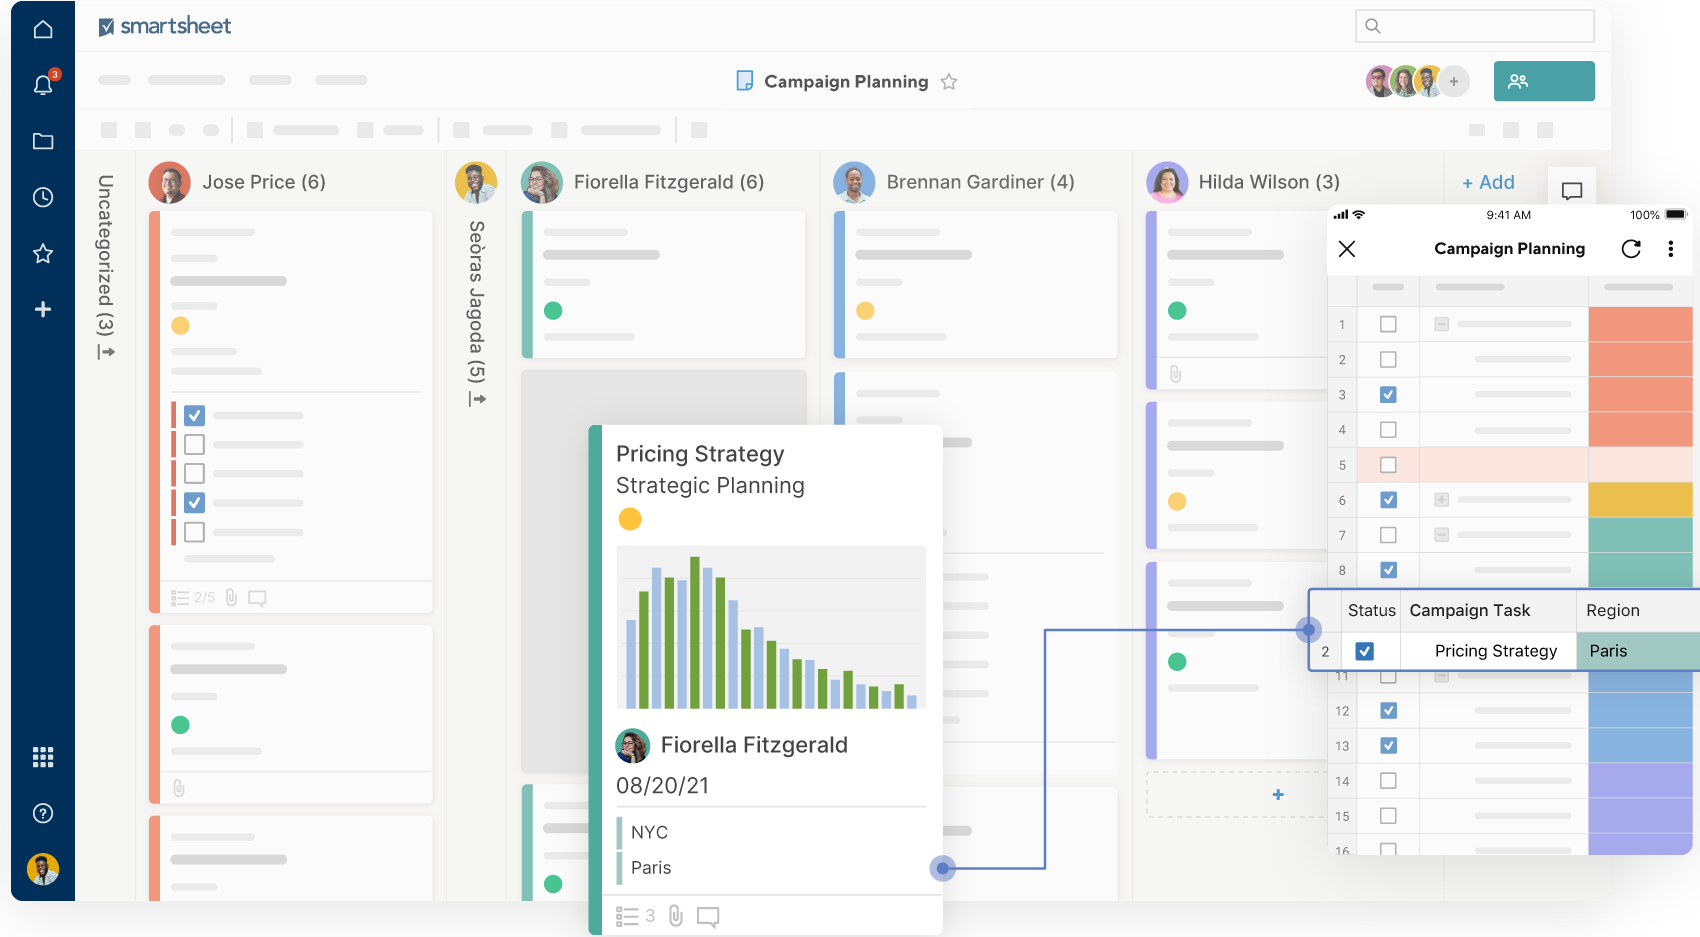The width and height of the screenshot is (1700, 937).
Task: Uncheck the first checklist item in Jose Price card
Action: [x=195, y=415]
